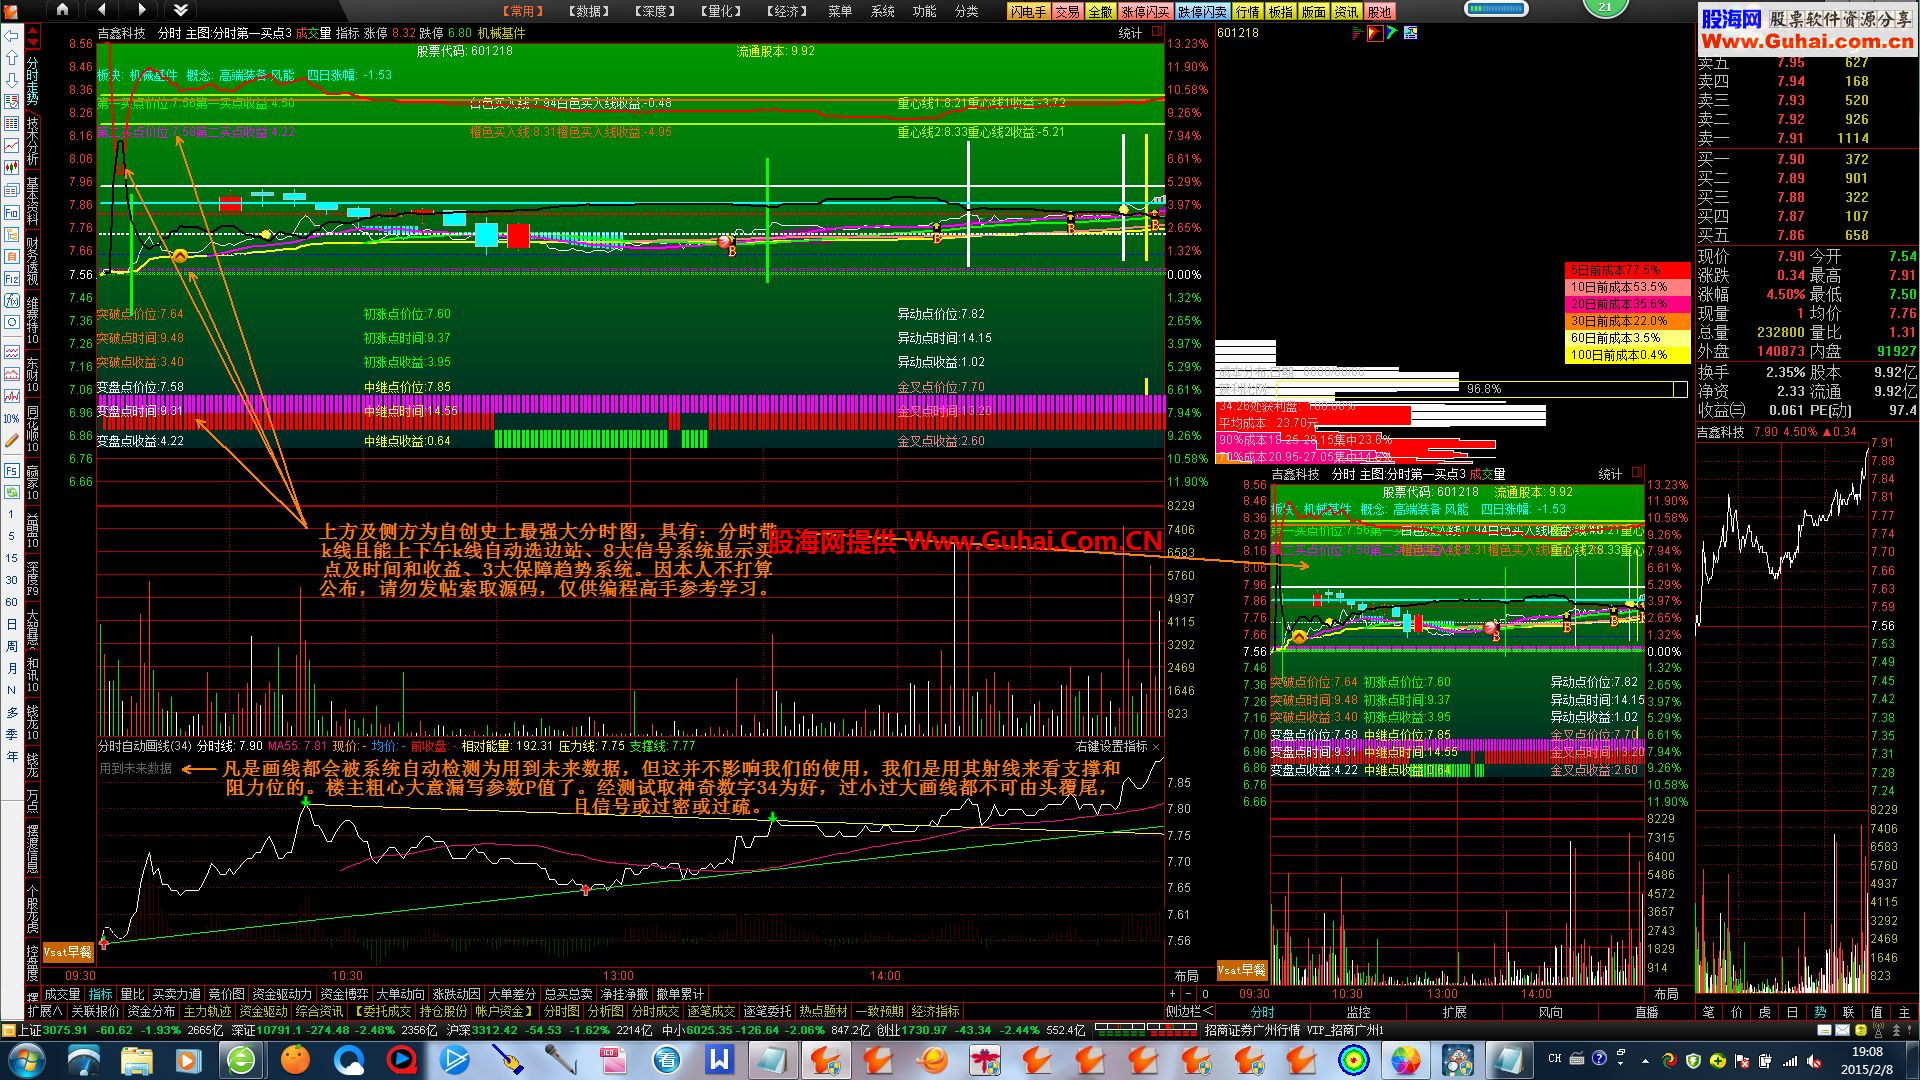Switch to 直播 tab in side panel

1646,1012
